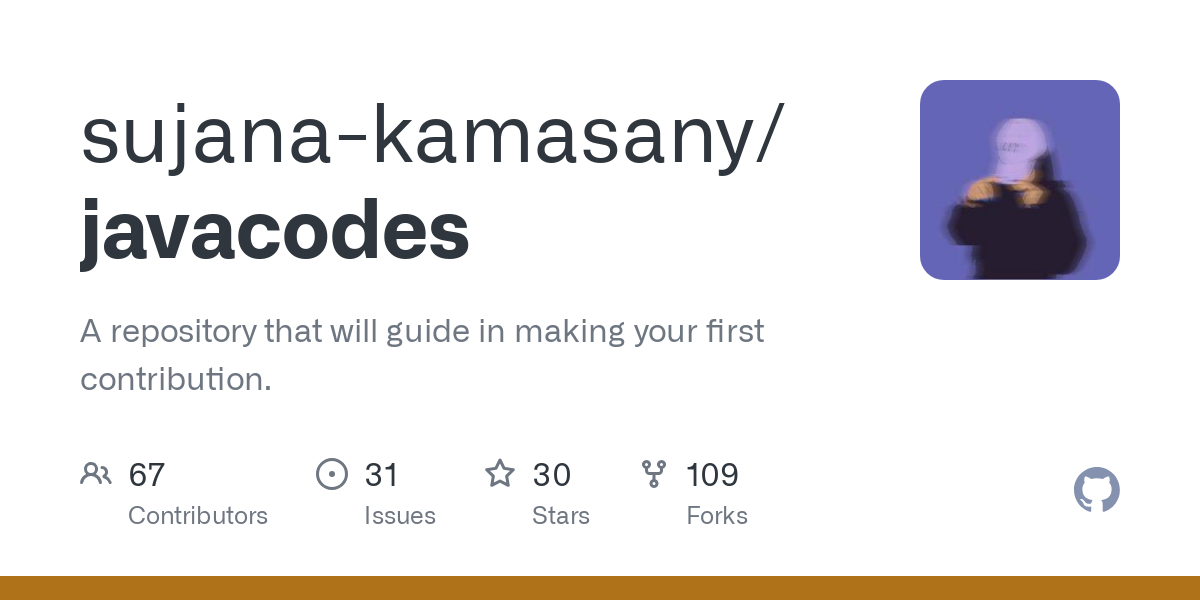
Task: Click the GitHub Octocat logo
Action: click(1096, 490)
